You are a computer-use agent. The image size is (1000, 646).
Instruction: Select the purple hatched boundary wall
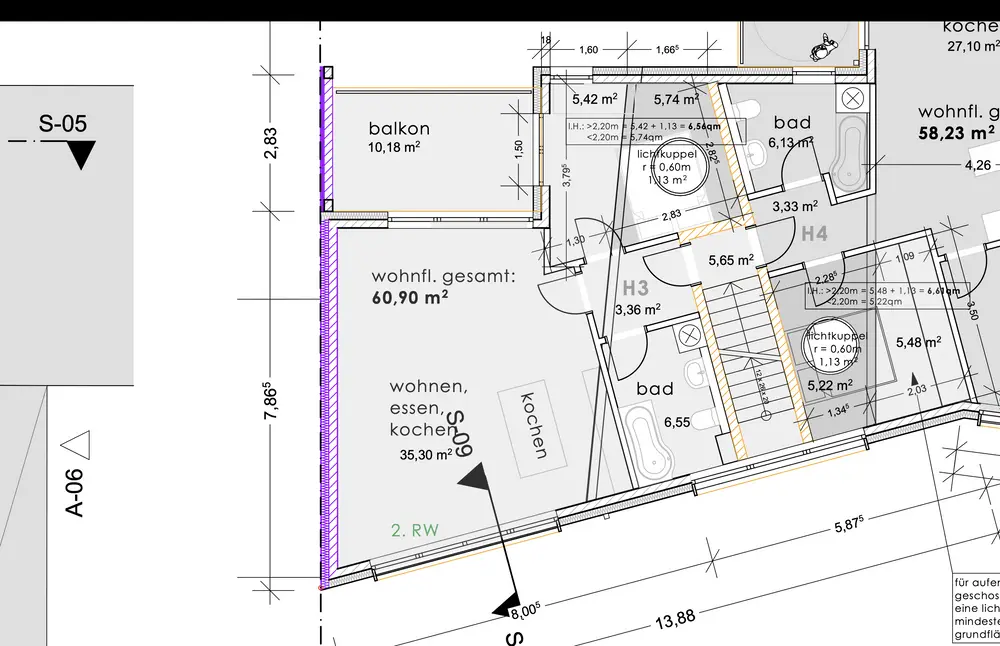[x=327, y=400]
